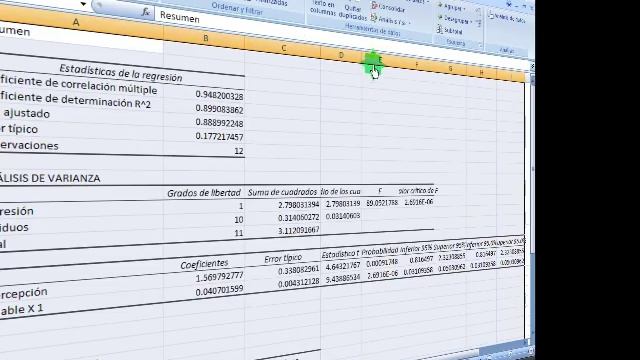
Task: Click the coeficiente de determinación R^2 label
Action: [x=76, y=100]
